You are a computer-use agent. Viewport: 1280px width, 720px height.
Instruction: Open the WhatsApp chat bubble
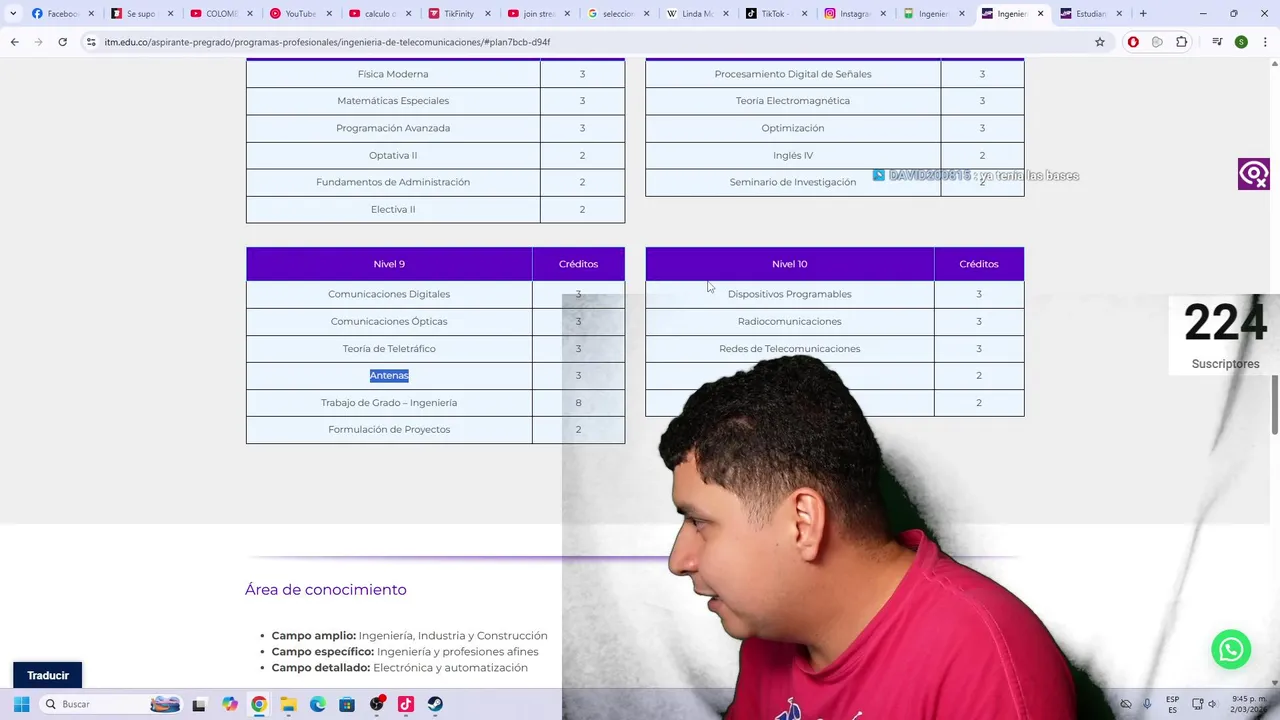point(1231,649)
